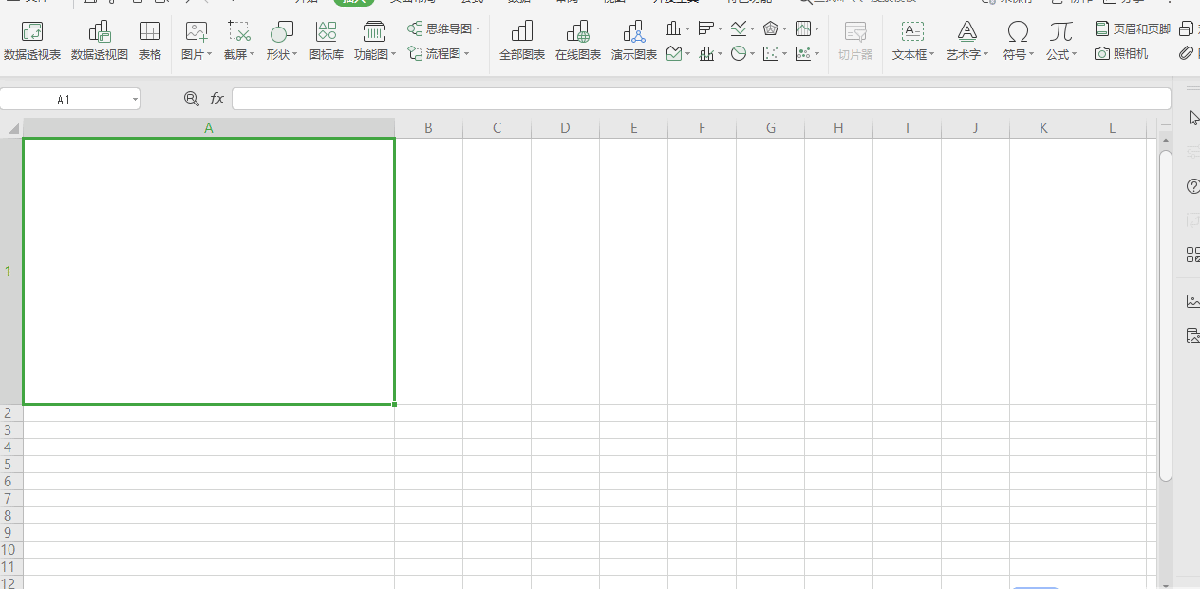Viewport: 1200px width, 589px height.
Task: Select column G header
Action: coord(770,128)
